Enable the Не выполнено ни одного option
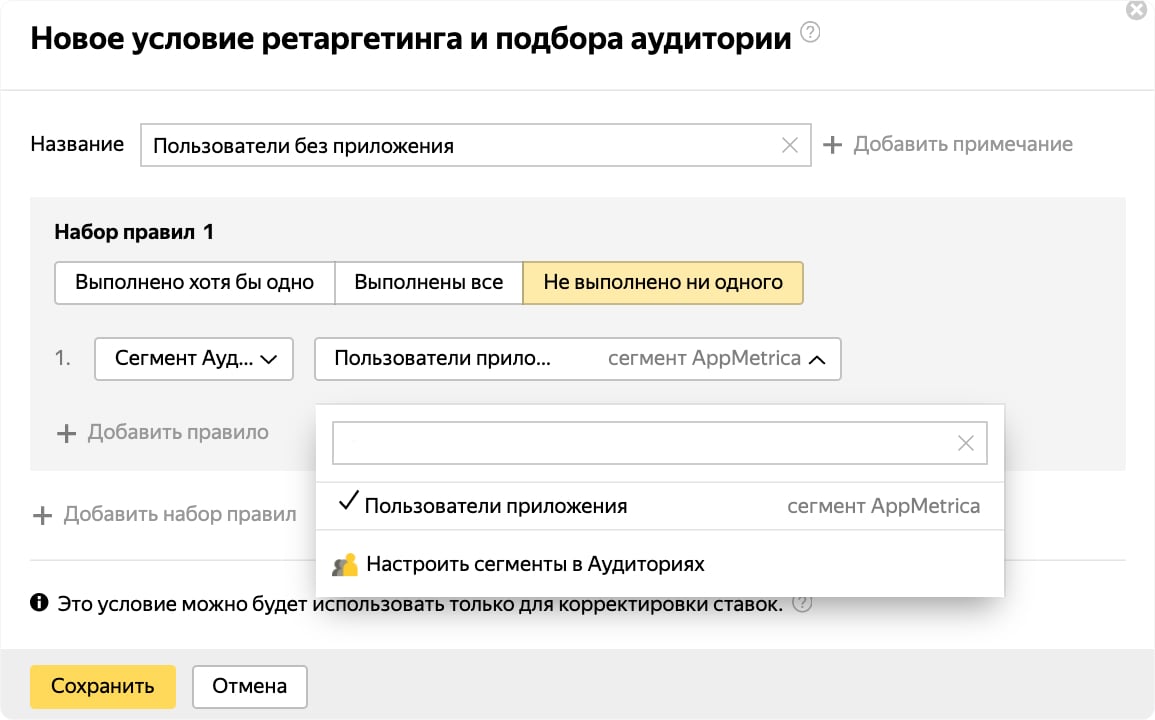 tap(662, 282)
